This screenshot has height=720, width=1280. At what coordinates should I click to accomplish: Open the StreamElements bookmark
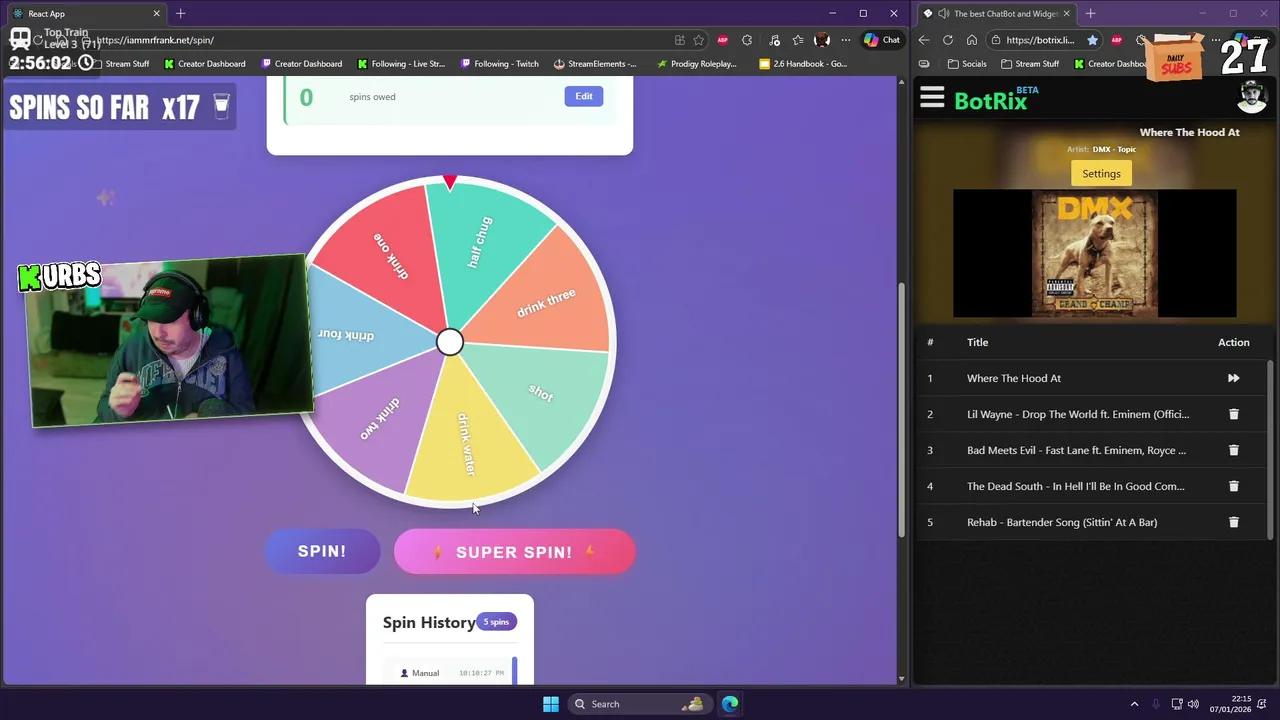594,64
